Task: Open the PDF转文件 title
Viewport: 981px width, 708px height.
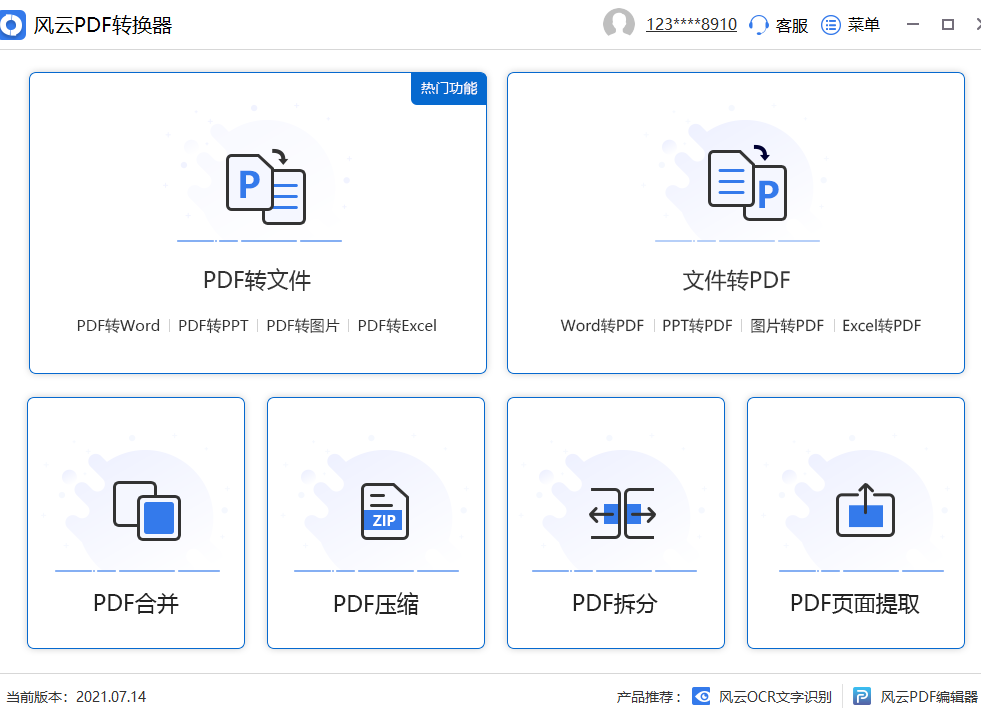Action: point(257,280)
